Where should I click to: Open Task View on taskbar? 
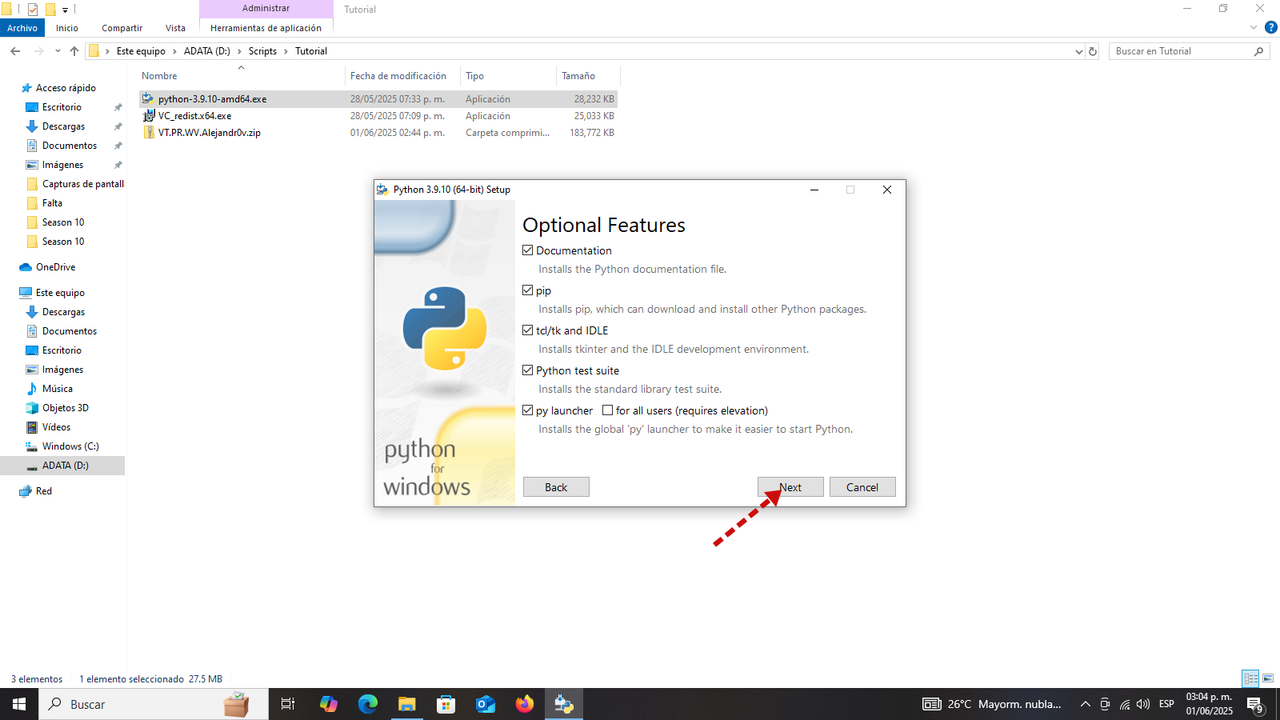coord(288,704)
